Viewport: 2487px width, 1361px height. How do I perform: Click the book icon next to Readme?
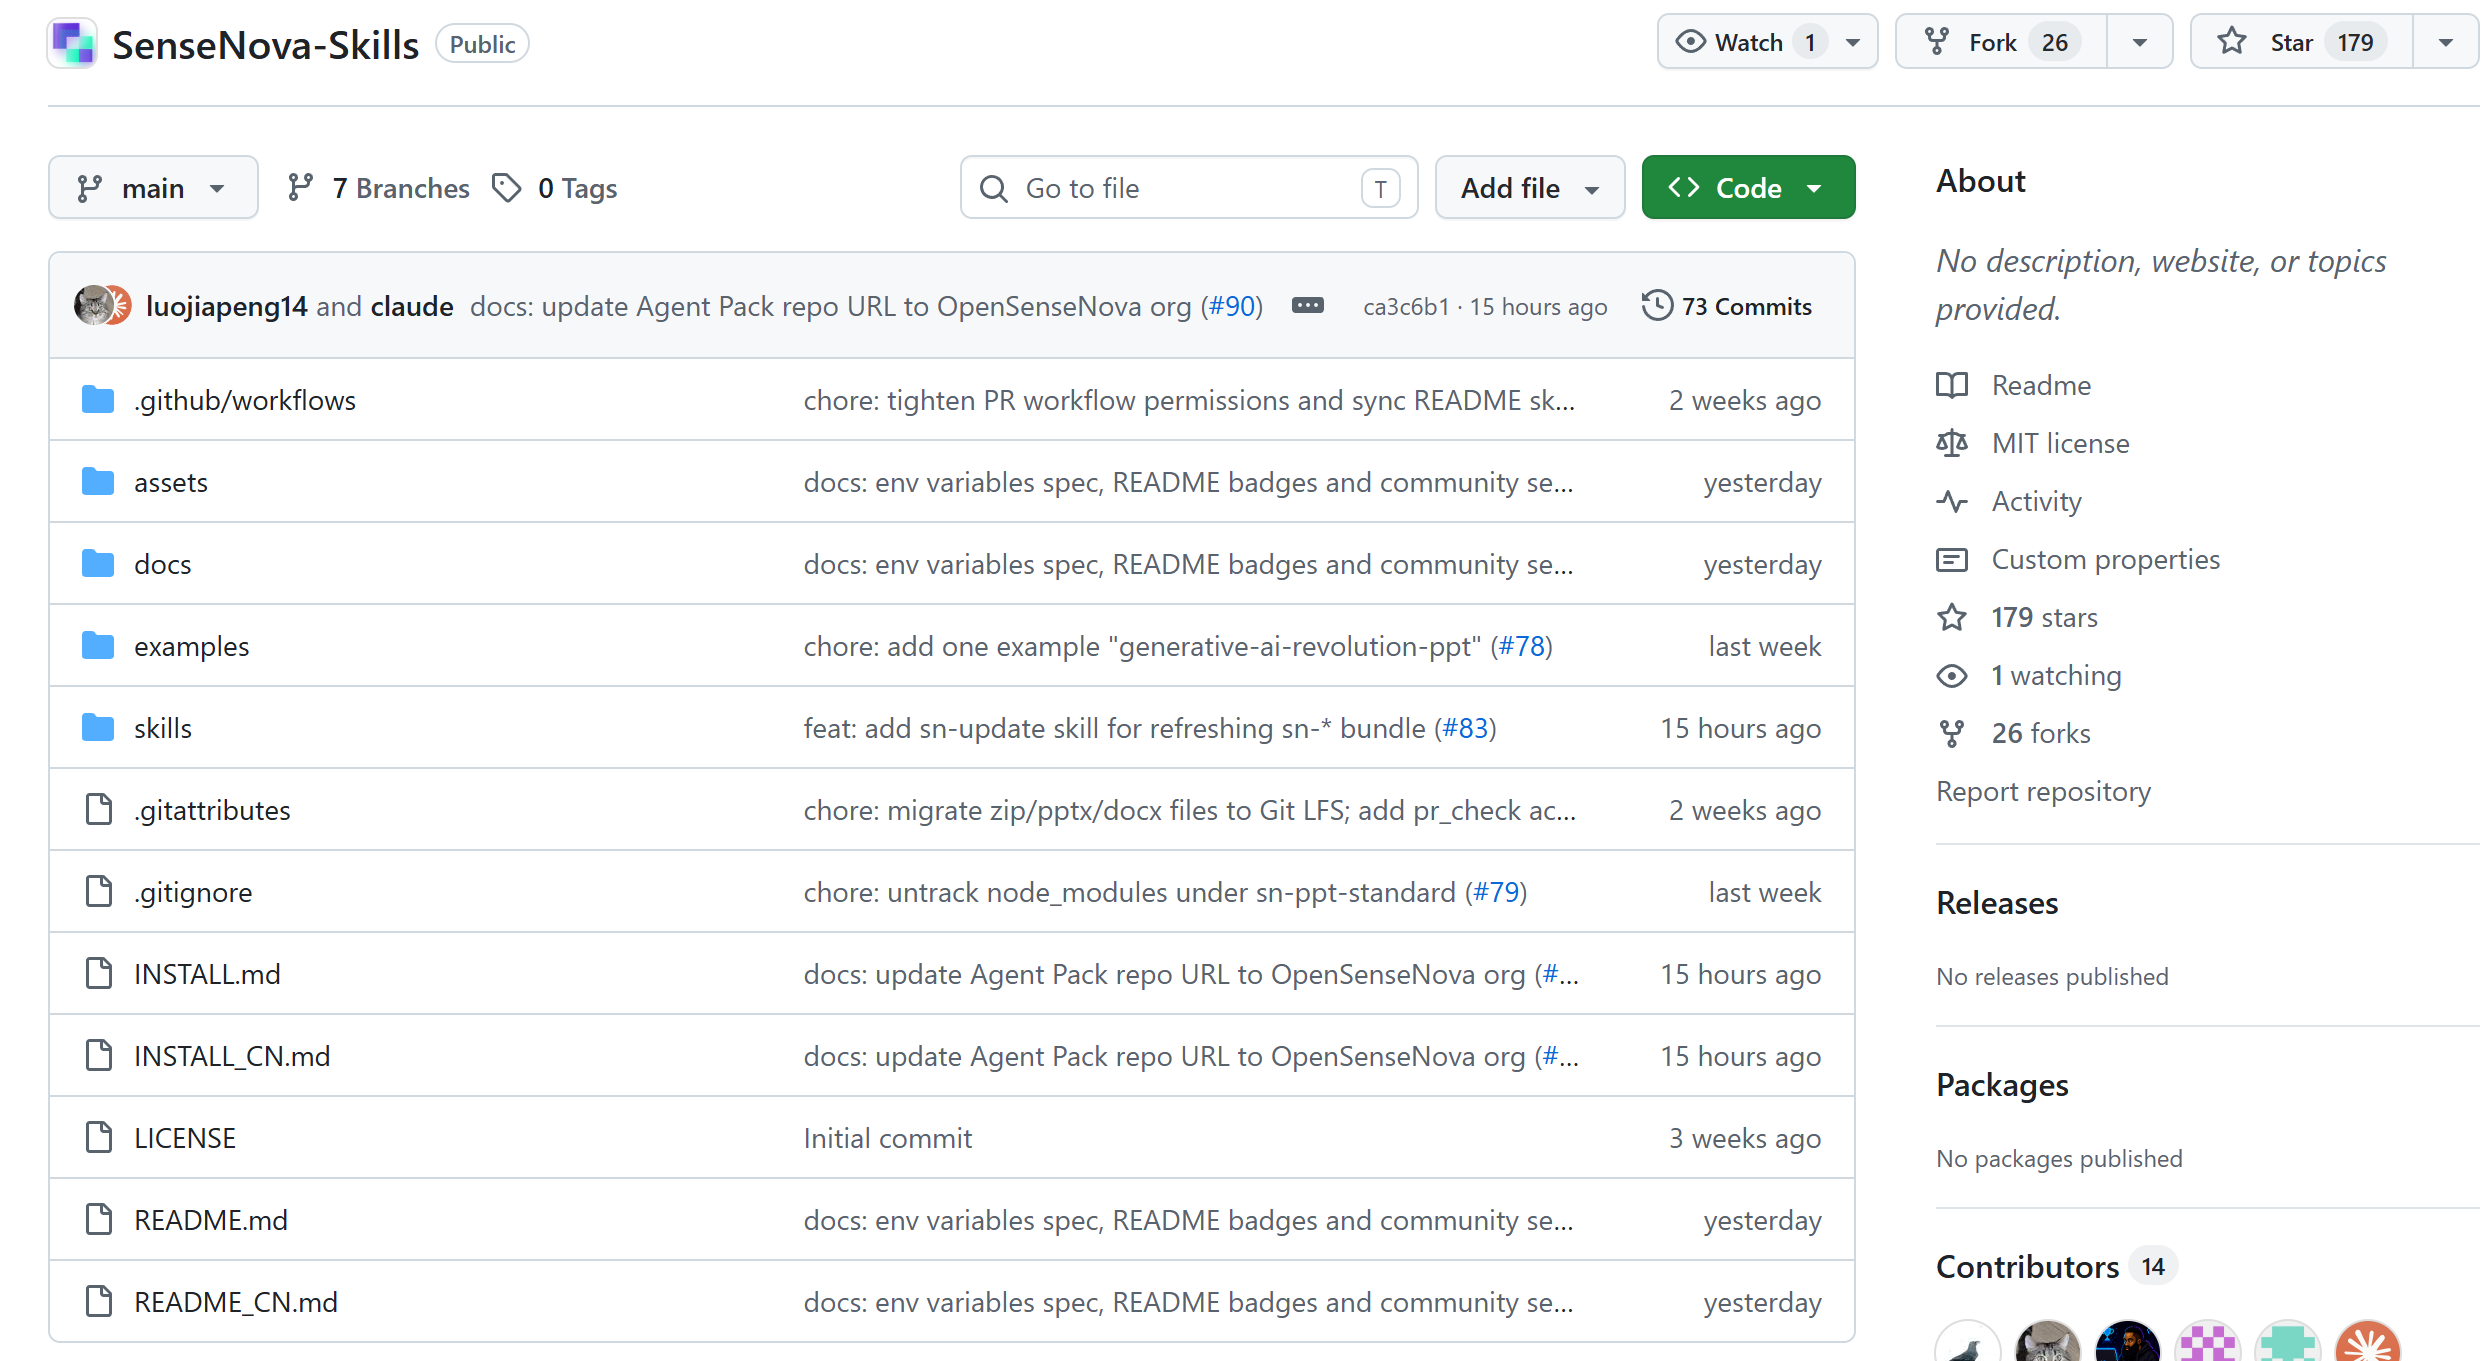click(x=1952, y=385)
